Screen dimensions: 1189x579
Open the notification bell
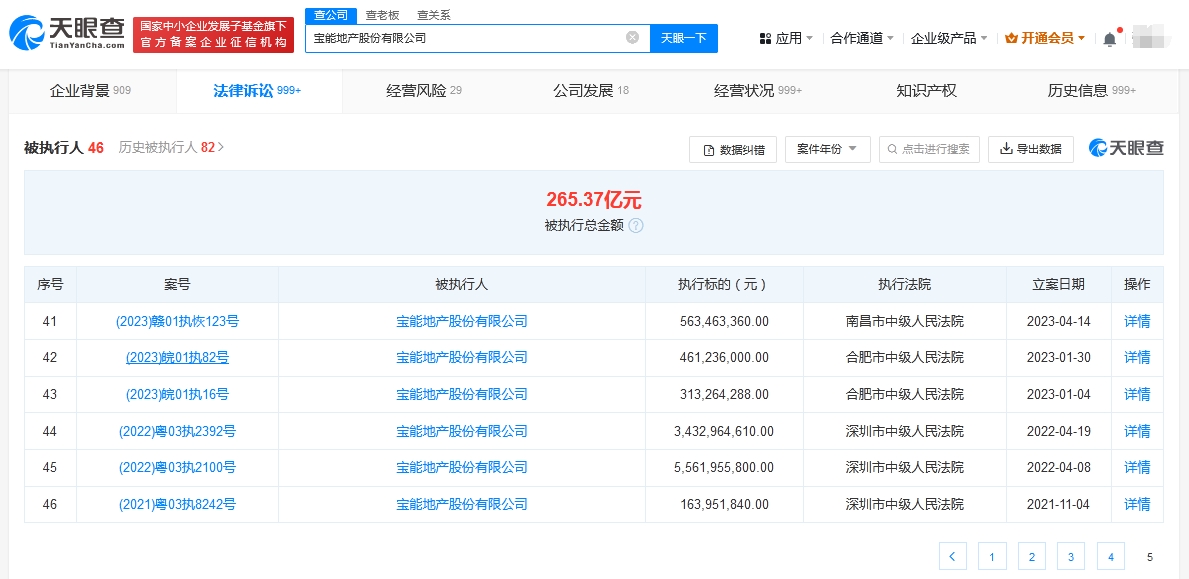[x=1109, y=39]
